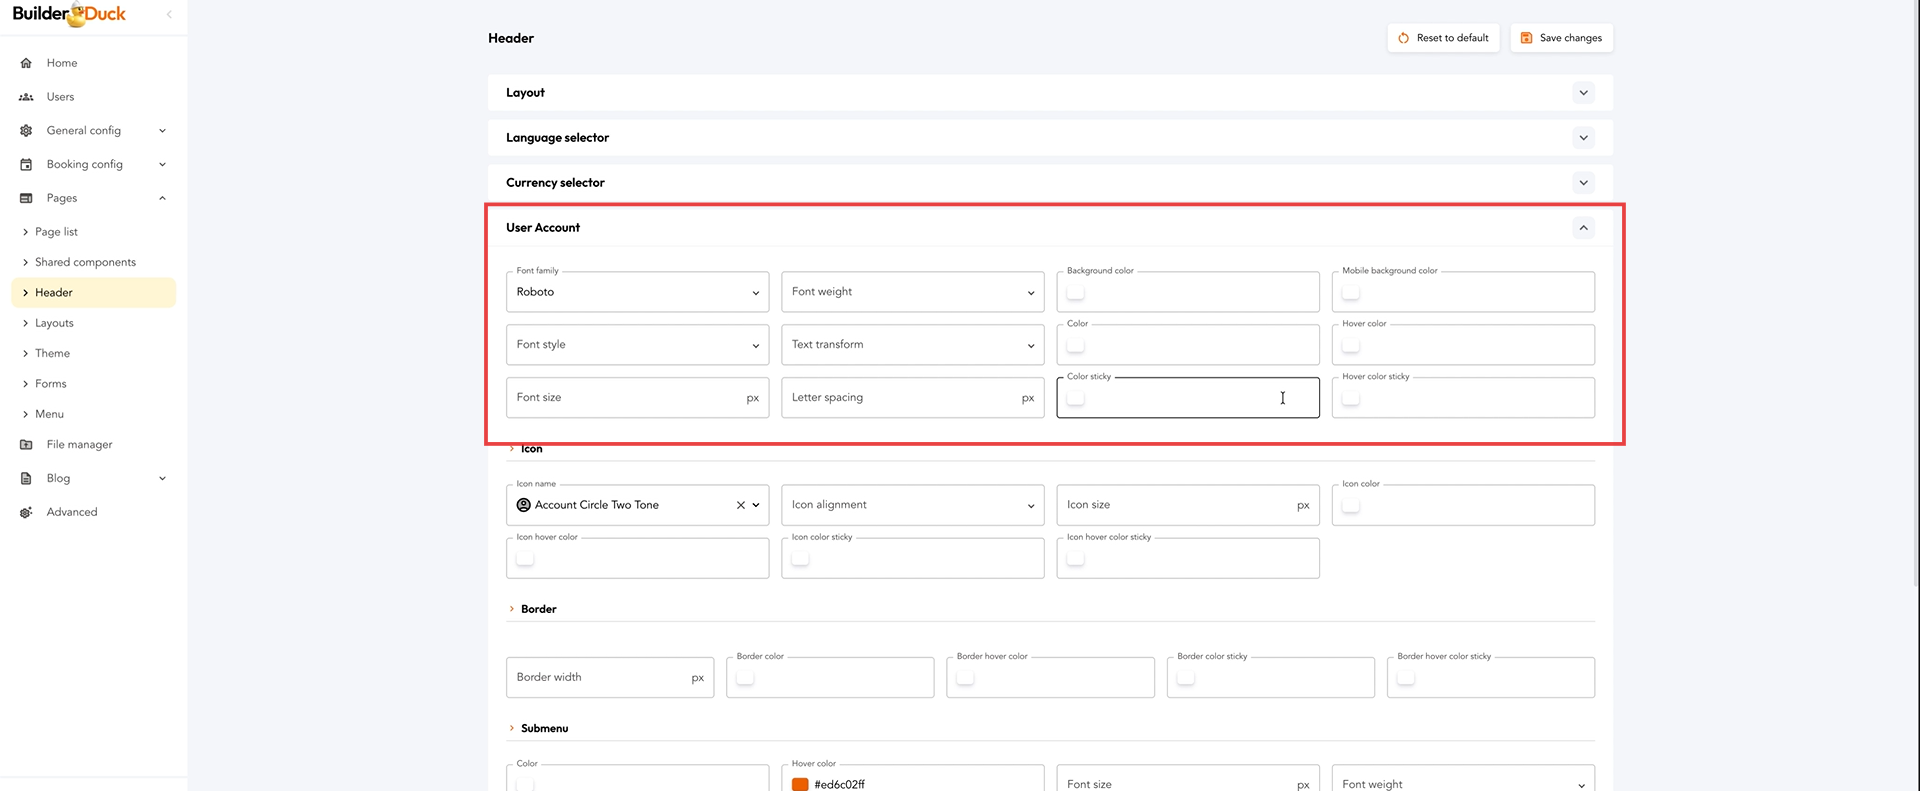The image size is (1920, 791).
Task: Expand the Currency selector section
Action: pyautogui.click(x=1583, y=183)
